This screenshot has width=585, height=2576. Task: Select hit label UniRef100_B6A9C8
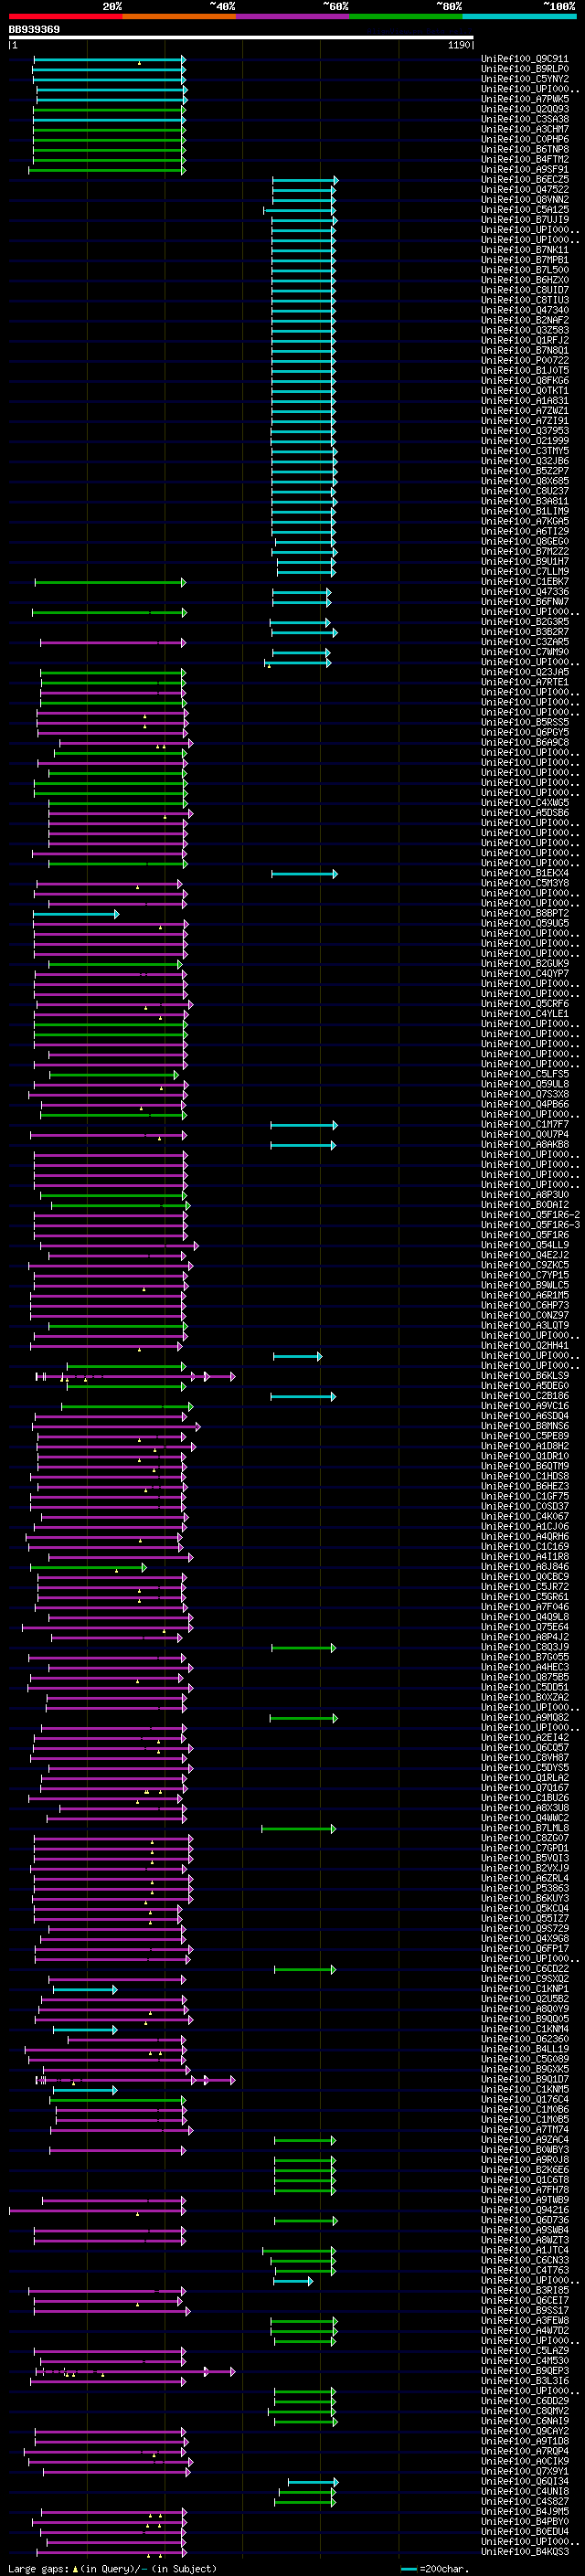click(524, 742)
